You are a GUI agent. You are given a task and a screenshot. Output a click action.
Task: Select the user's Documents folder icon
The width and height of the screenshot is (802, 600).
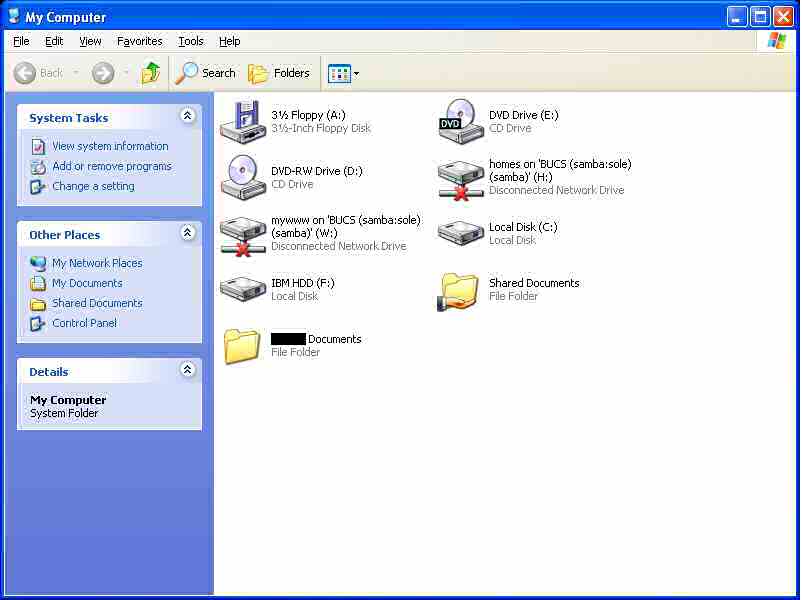point(242,347)
